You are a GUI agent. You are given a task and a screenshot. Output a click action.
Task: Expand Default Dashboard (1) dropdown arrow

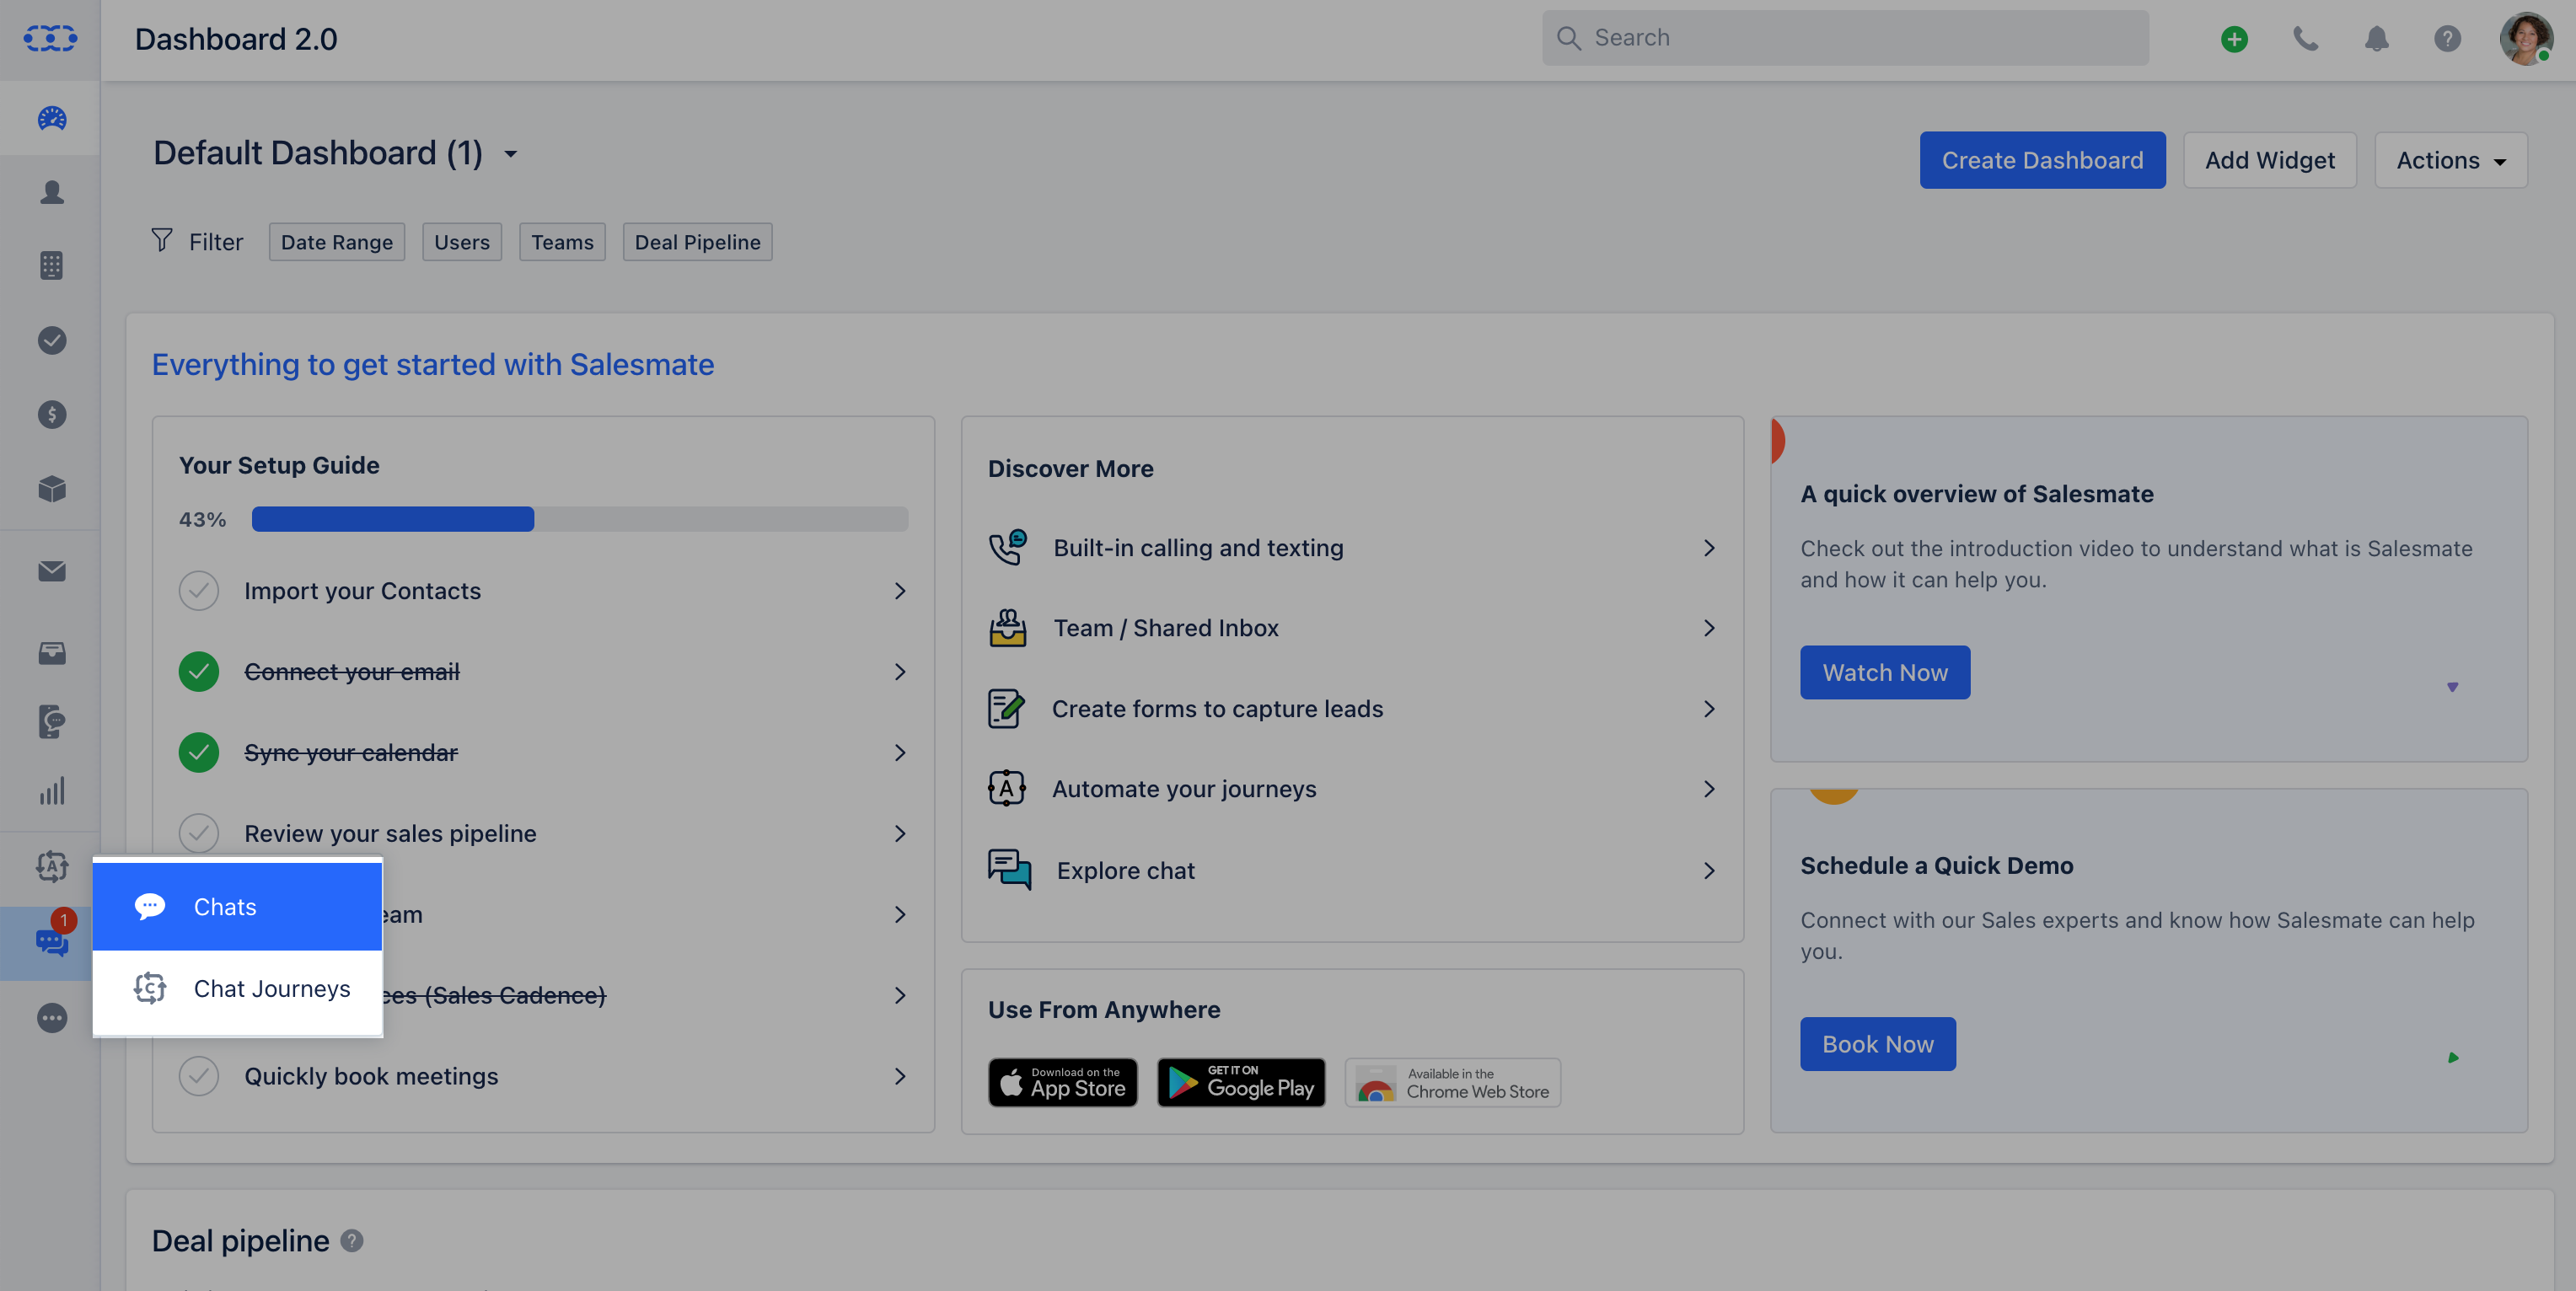pyautogui.click(x=510, y=154)
